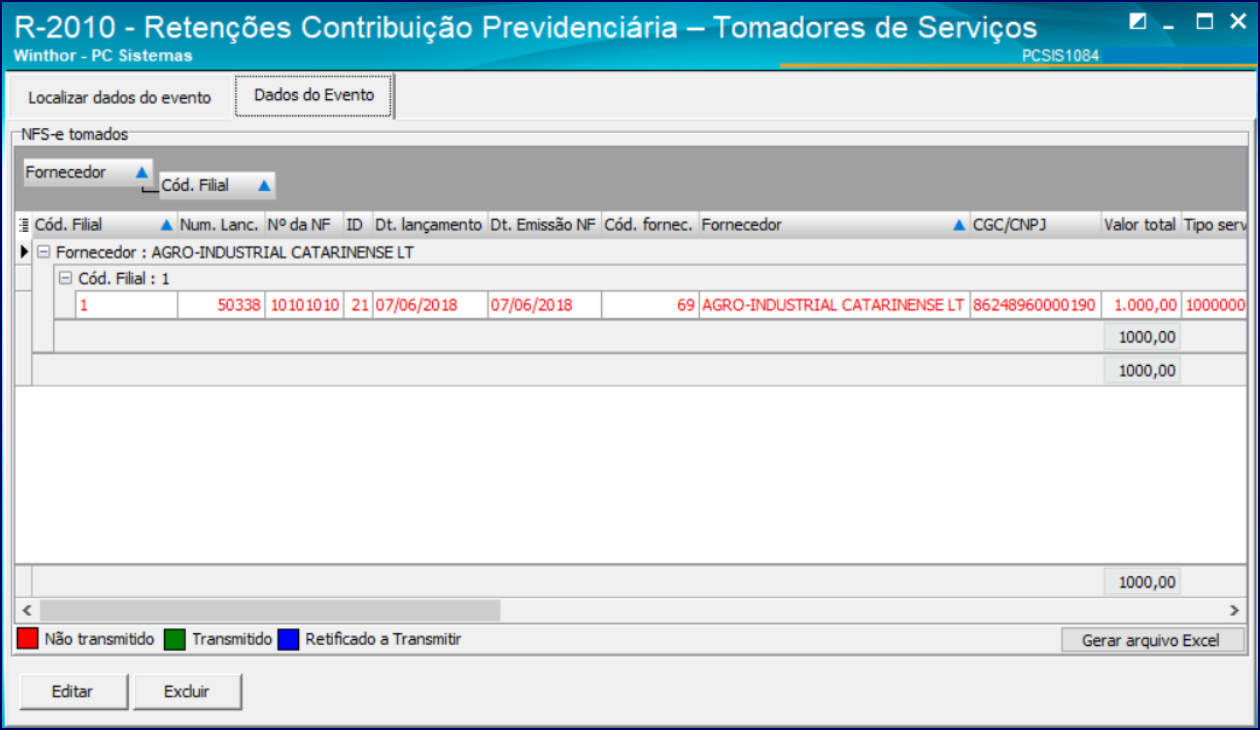Click the Editar button
Screen dimensions: 1260x730
[72, 691]
